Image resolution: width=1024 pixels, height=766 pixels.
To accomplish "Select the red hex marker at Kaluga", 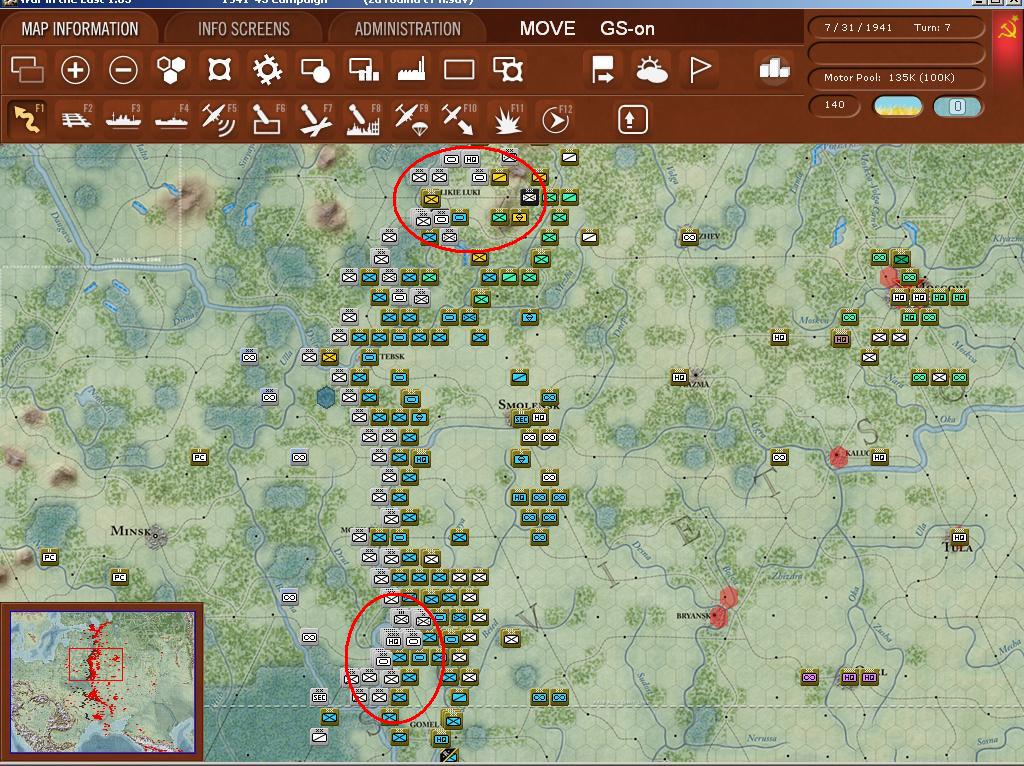I will point(839,456).
